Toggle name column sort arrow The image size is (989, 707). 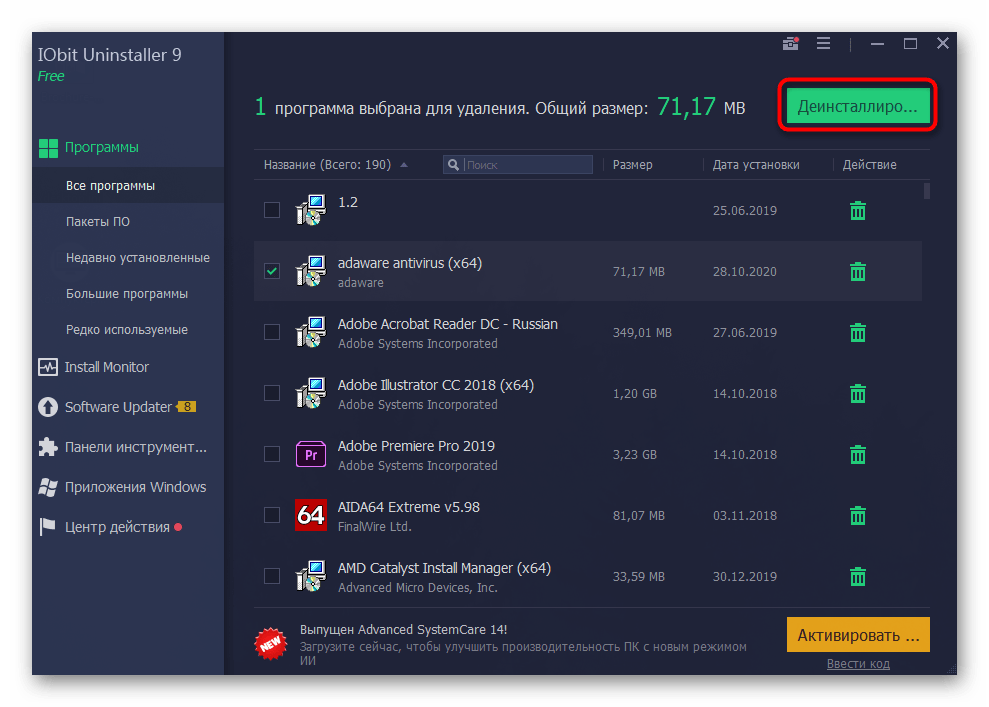click(x=404, y=165)
